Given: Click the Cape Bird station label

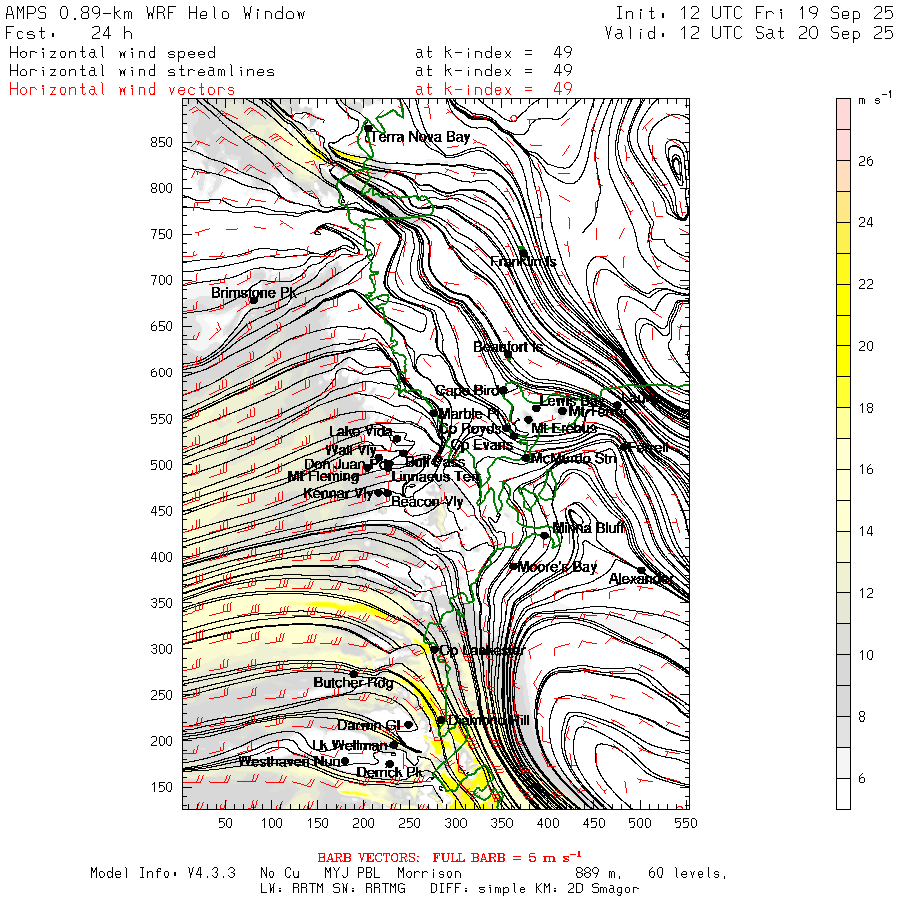Looking at the screenshot, I should click(x=466, y=390).
